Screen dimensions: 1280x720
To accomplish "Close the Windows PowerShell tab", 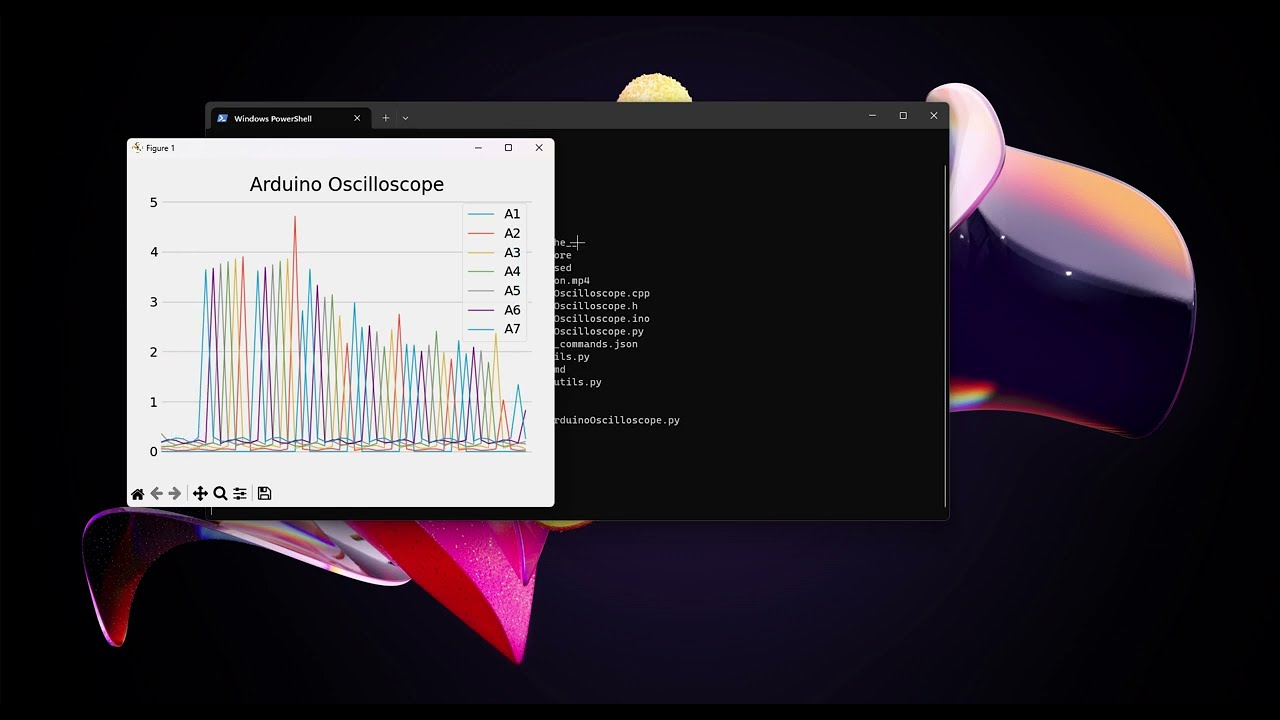I will [357, 118].
